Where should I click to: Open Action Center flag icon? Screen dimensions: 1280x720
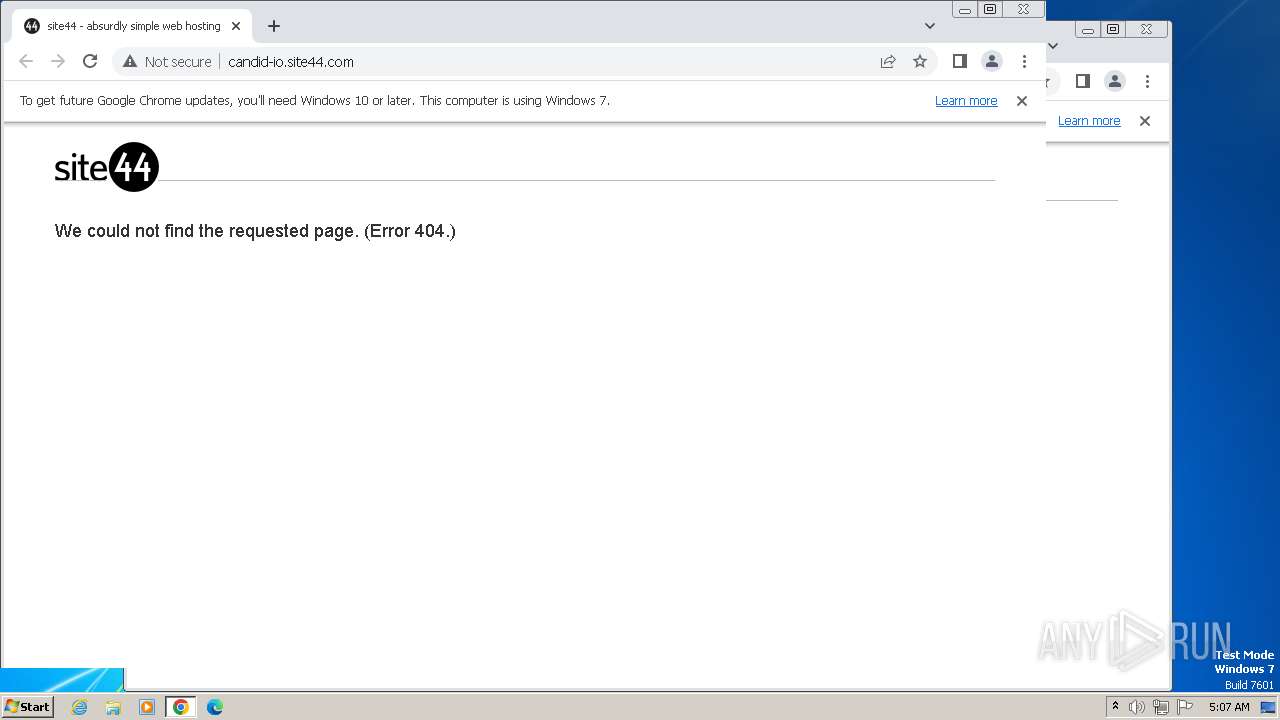point(1185,707)
